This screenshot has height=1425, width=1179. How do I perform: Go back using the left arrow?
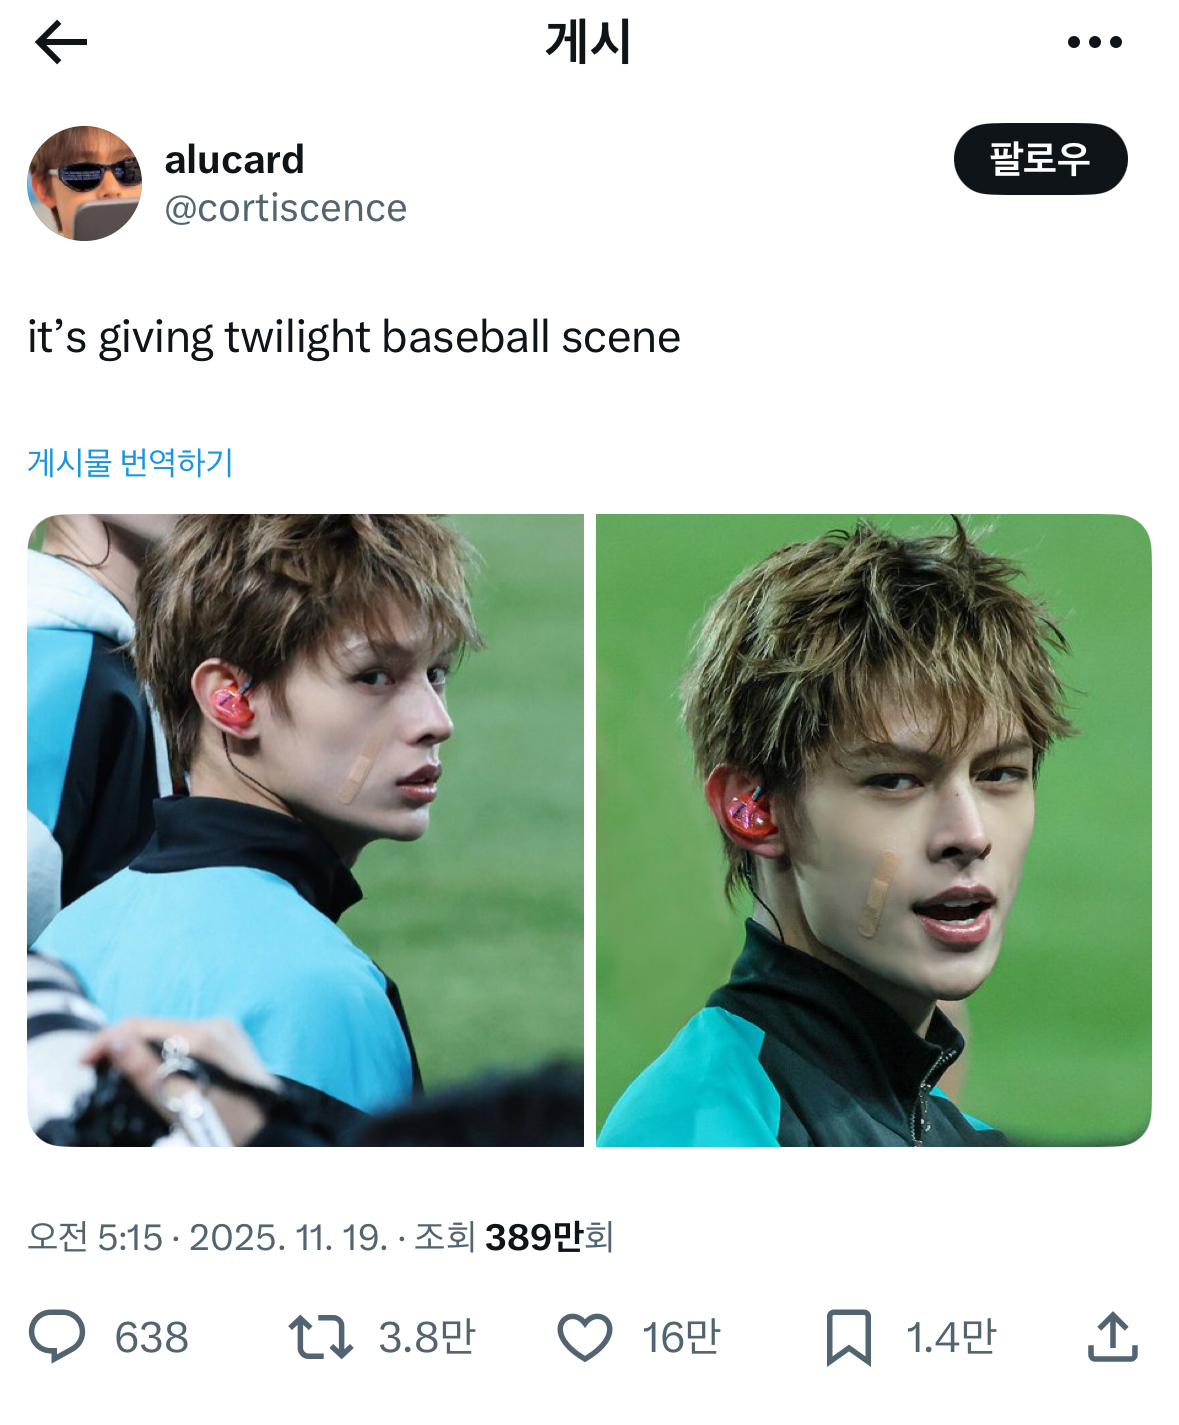(x=61, y=42)
